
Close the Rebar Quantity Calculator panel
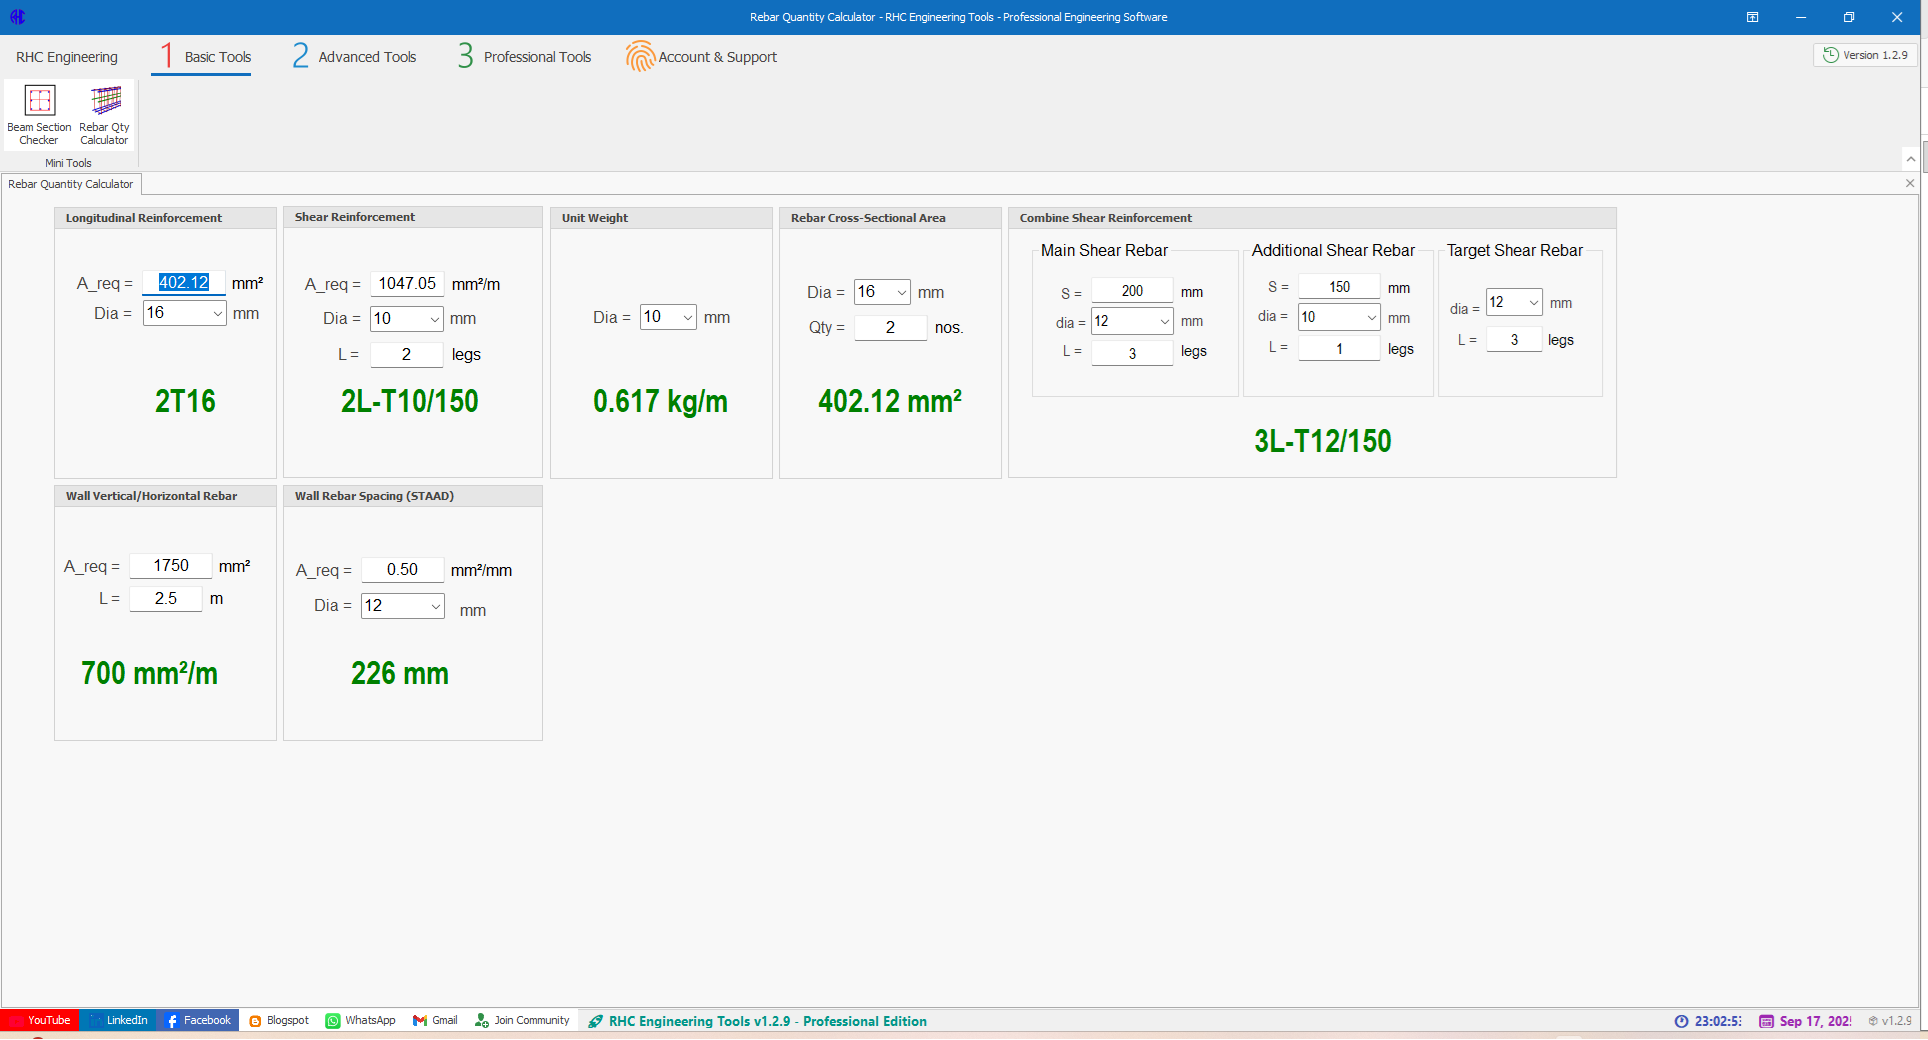pos(1909,183)
